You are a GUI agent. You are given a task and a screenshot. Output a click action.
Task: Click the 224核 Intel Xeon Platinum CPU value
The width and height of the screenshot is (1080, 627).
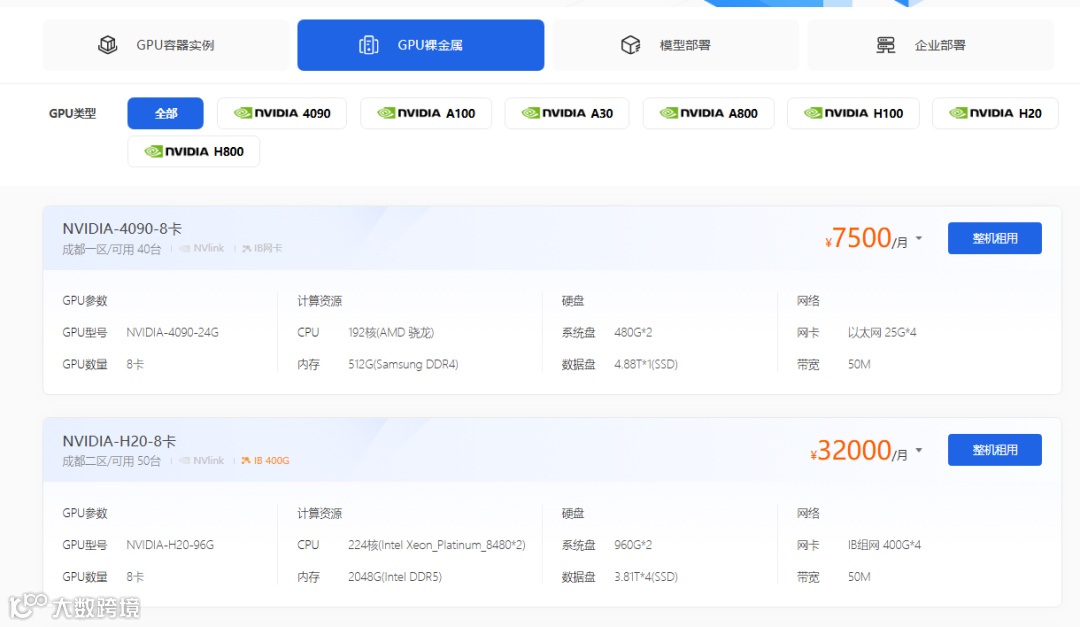click(x=437, y=545)
